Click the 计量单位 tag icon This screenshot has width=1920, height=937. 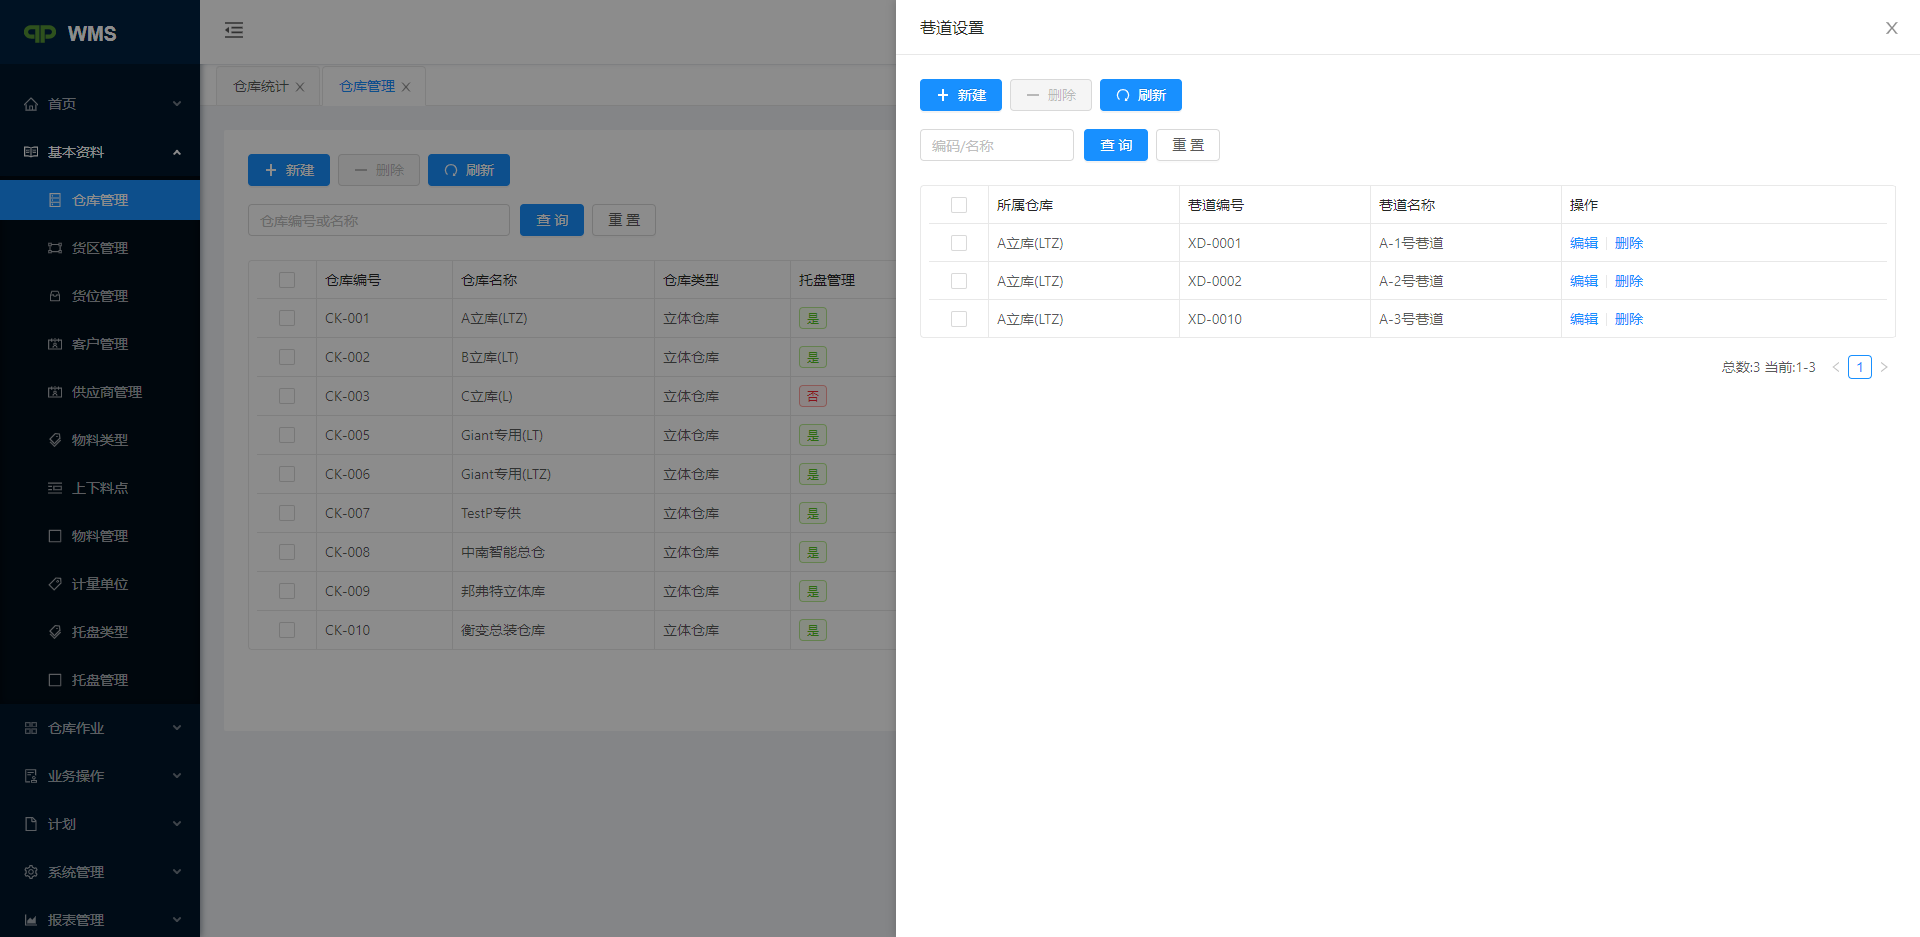point(55,584)
